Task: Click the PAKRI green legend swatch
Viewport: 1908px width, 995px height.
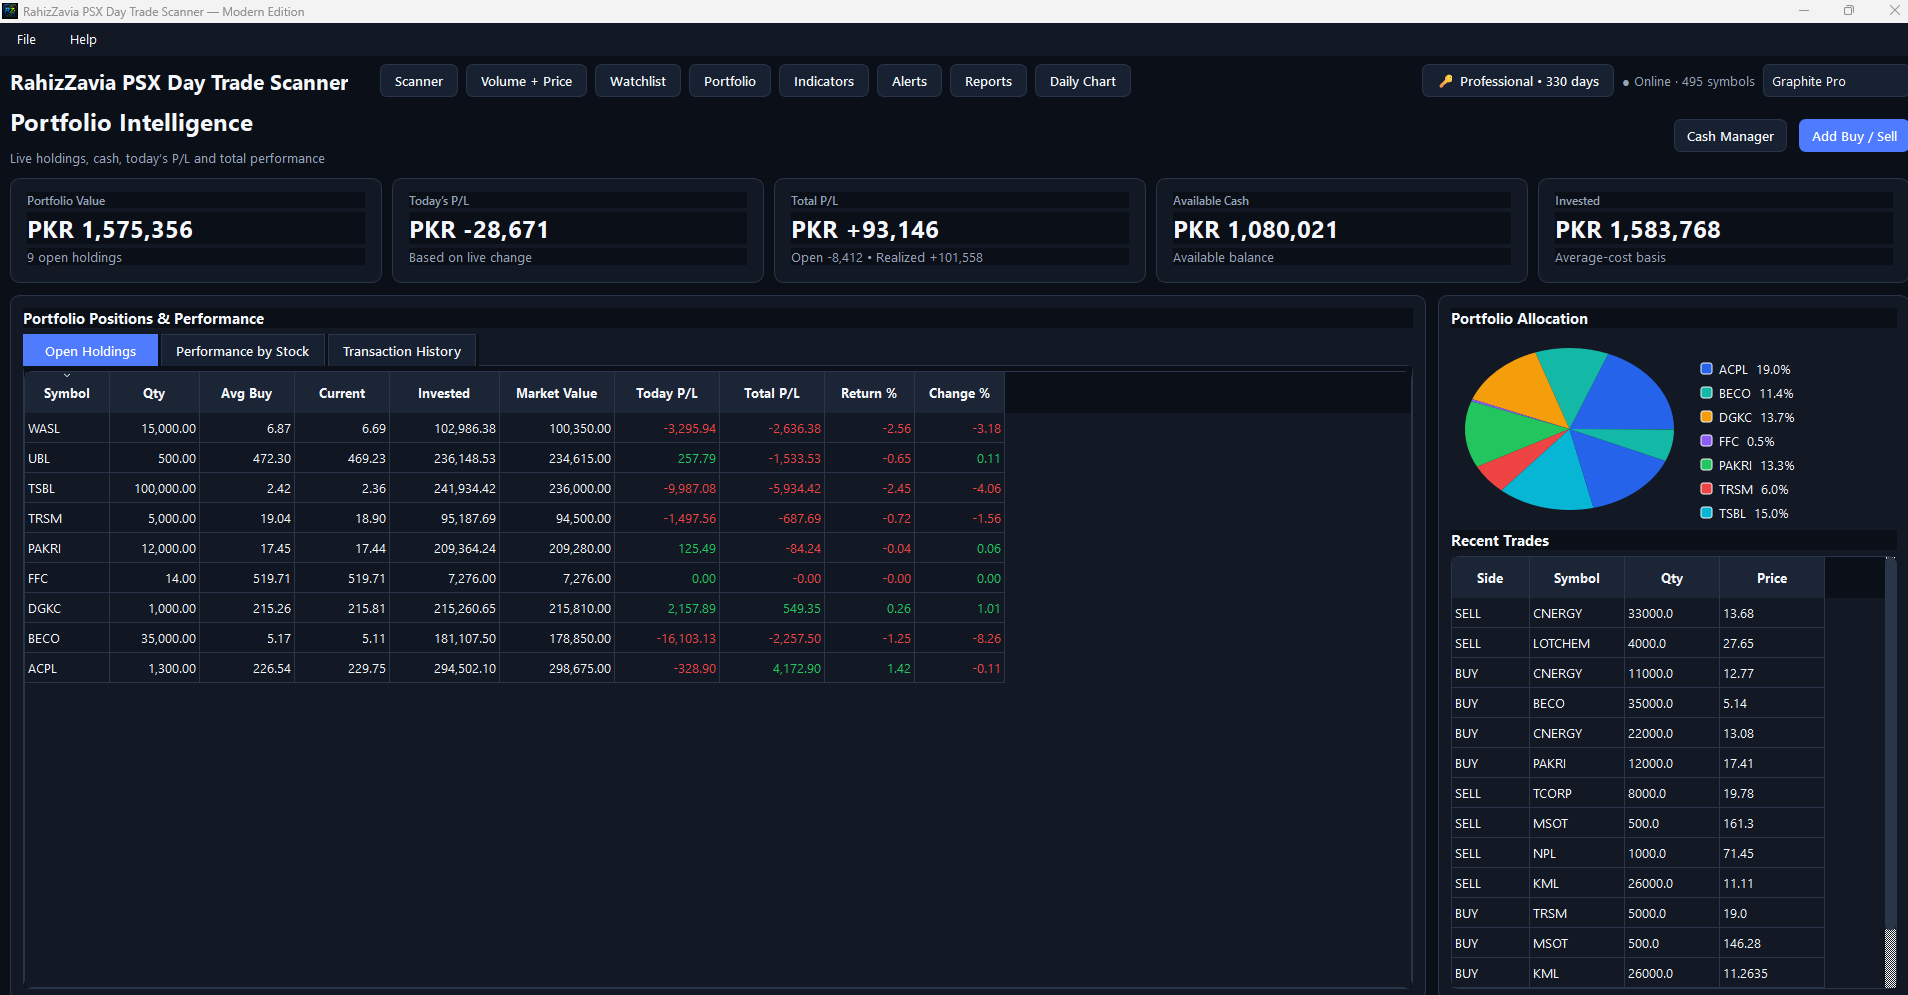Action: (1707, 465)
